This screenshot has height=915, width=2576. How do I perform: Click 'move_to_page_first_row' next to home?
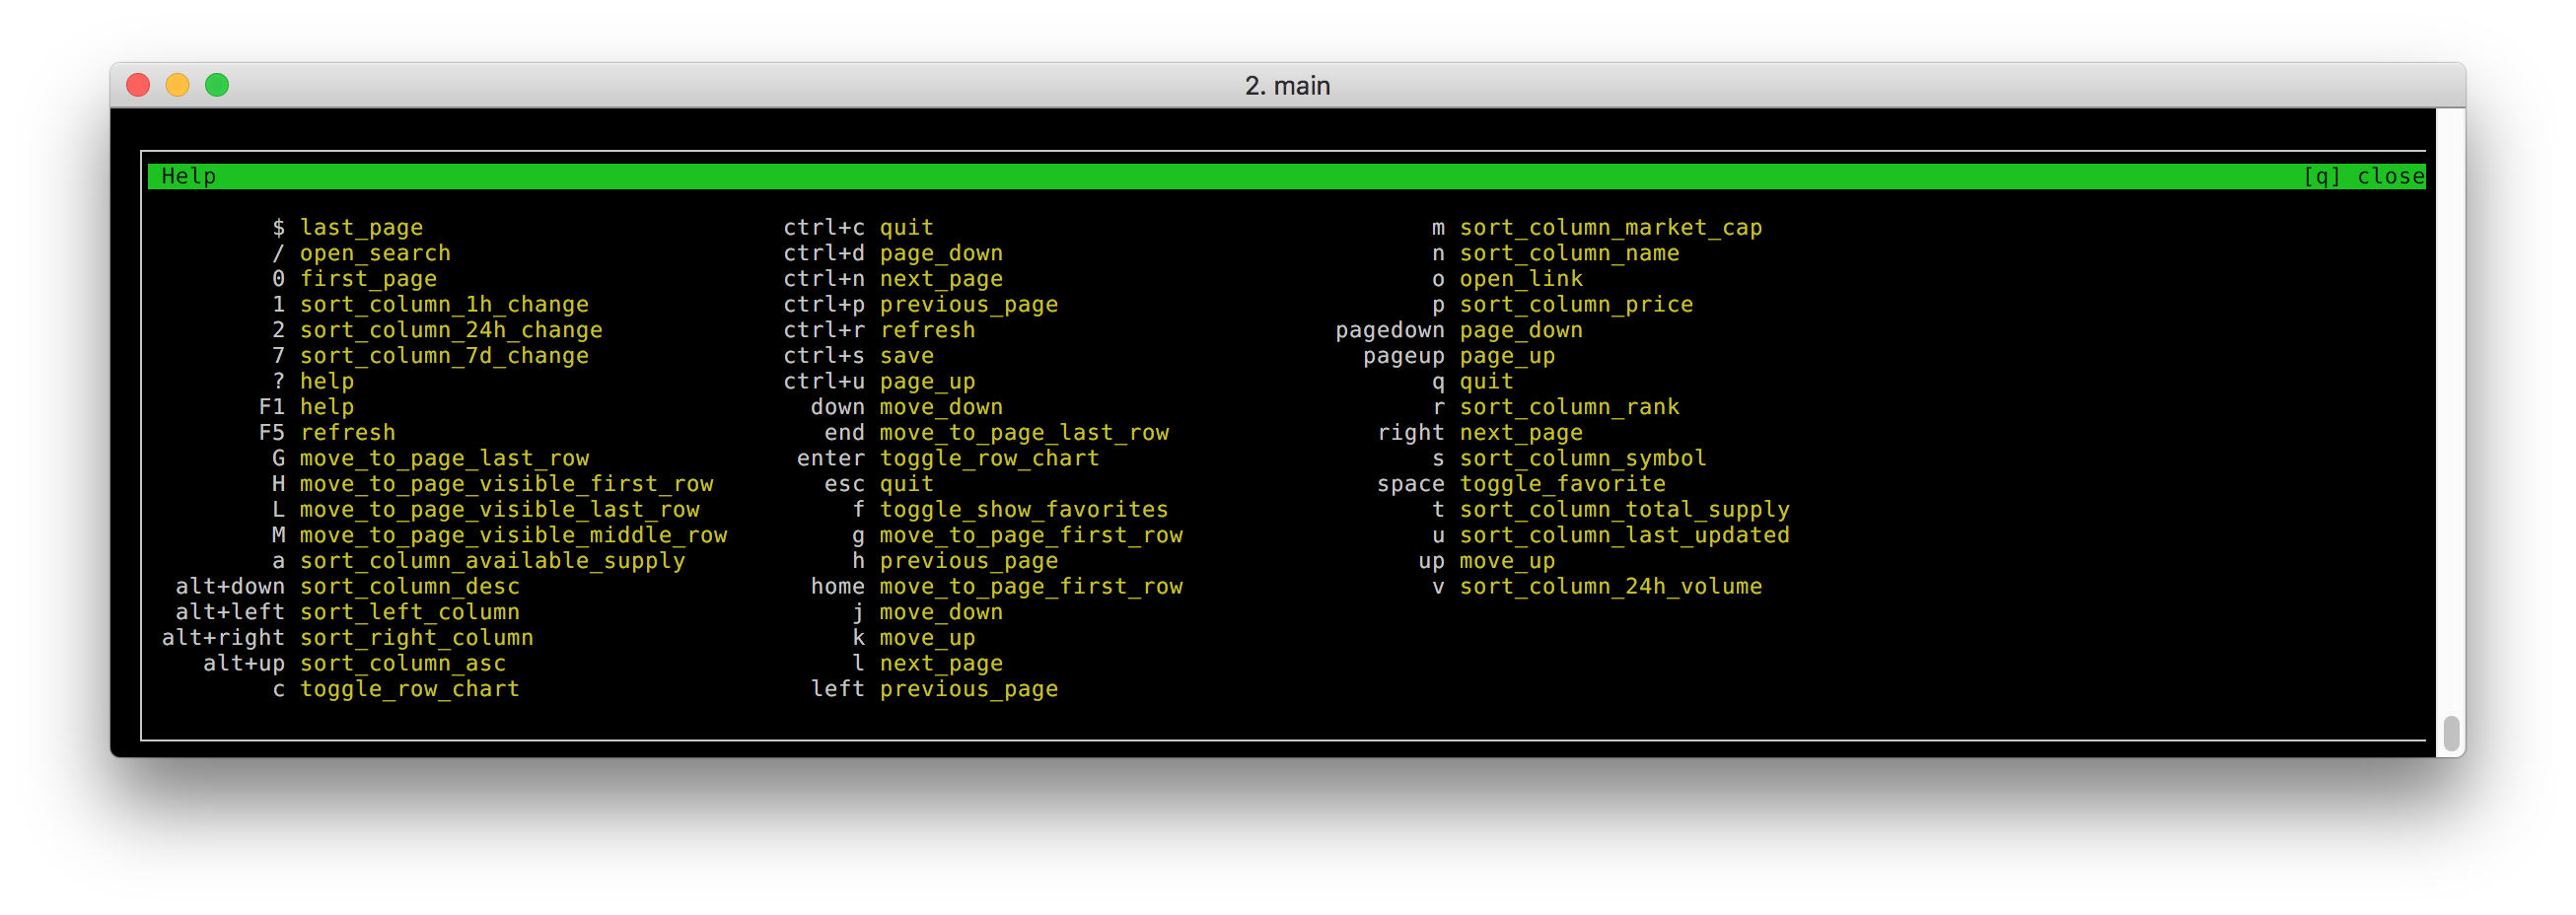(1031, 587)
